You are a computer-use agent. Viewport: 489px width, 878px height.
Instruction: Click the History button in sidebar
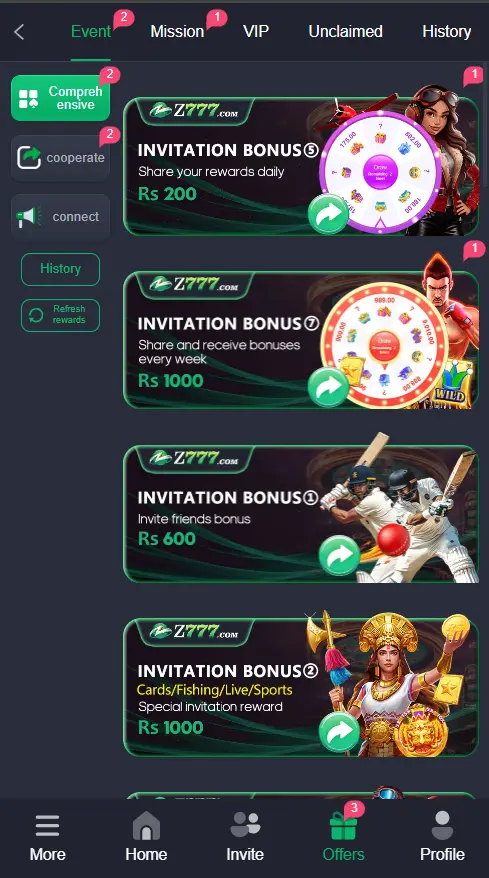[x=60, y=269]
